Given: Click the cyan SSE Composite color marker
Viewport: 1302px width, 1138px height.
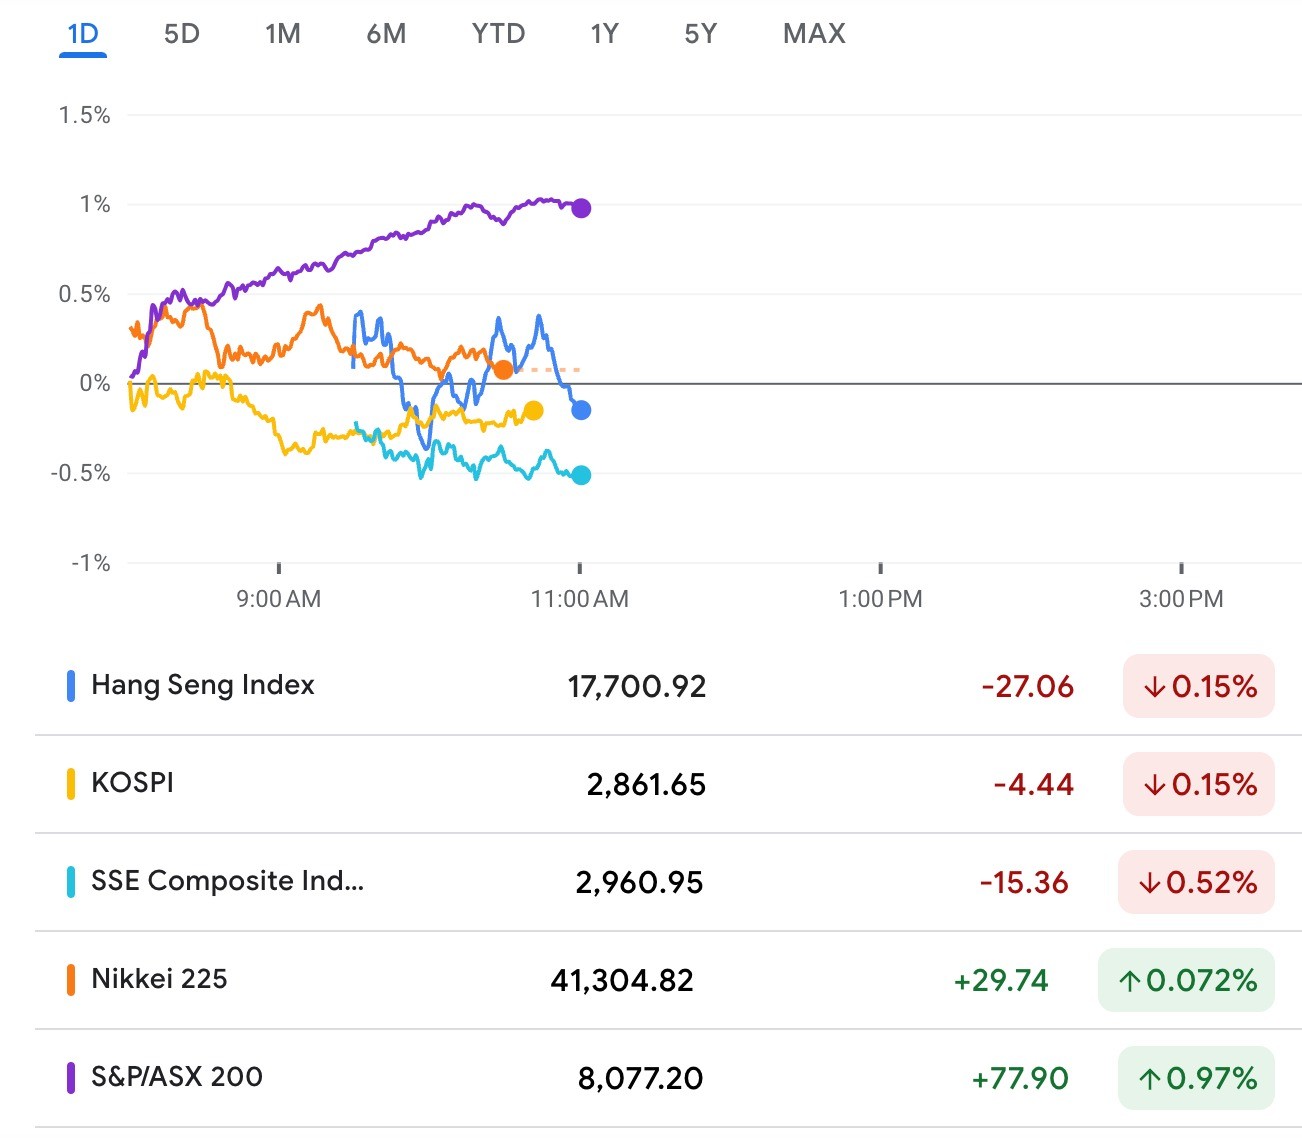Looking at the screenshot, I should pyautogui.click(x=71, y=882).
